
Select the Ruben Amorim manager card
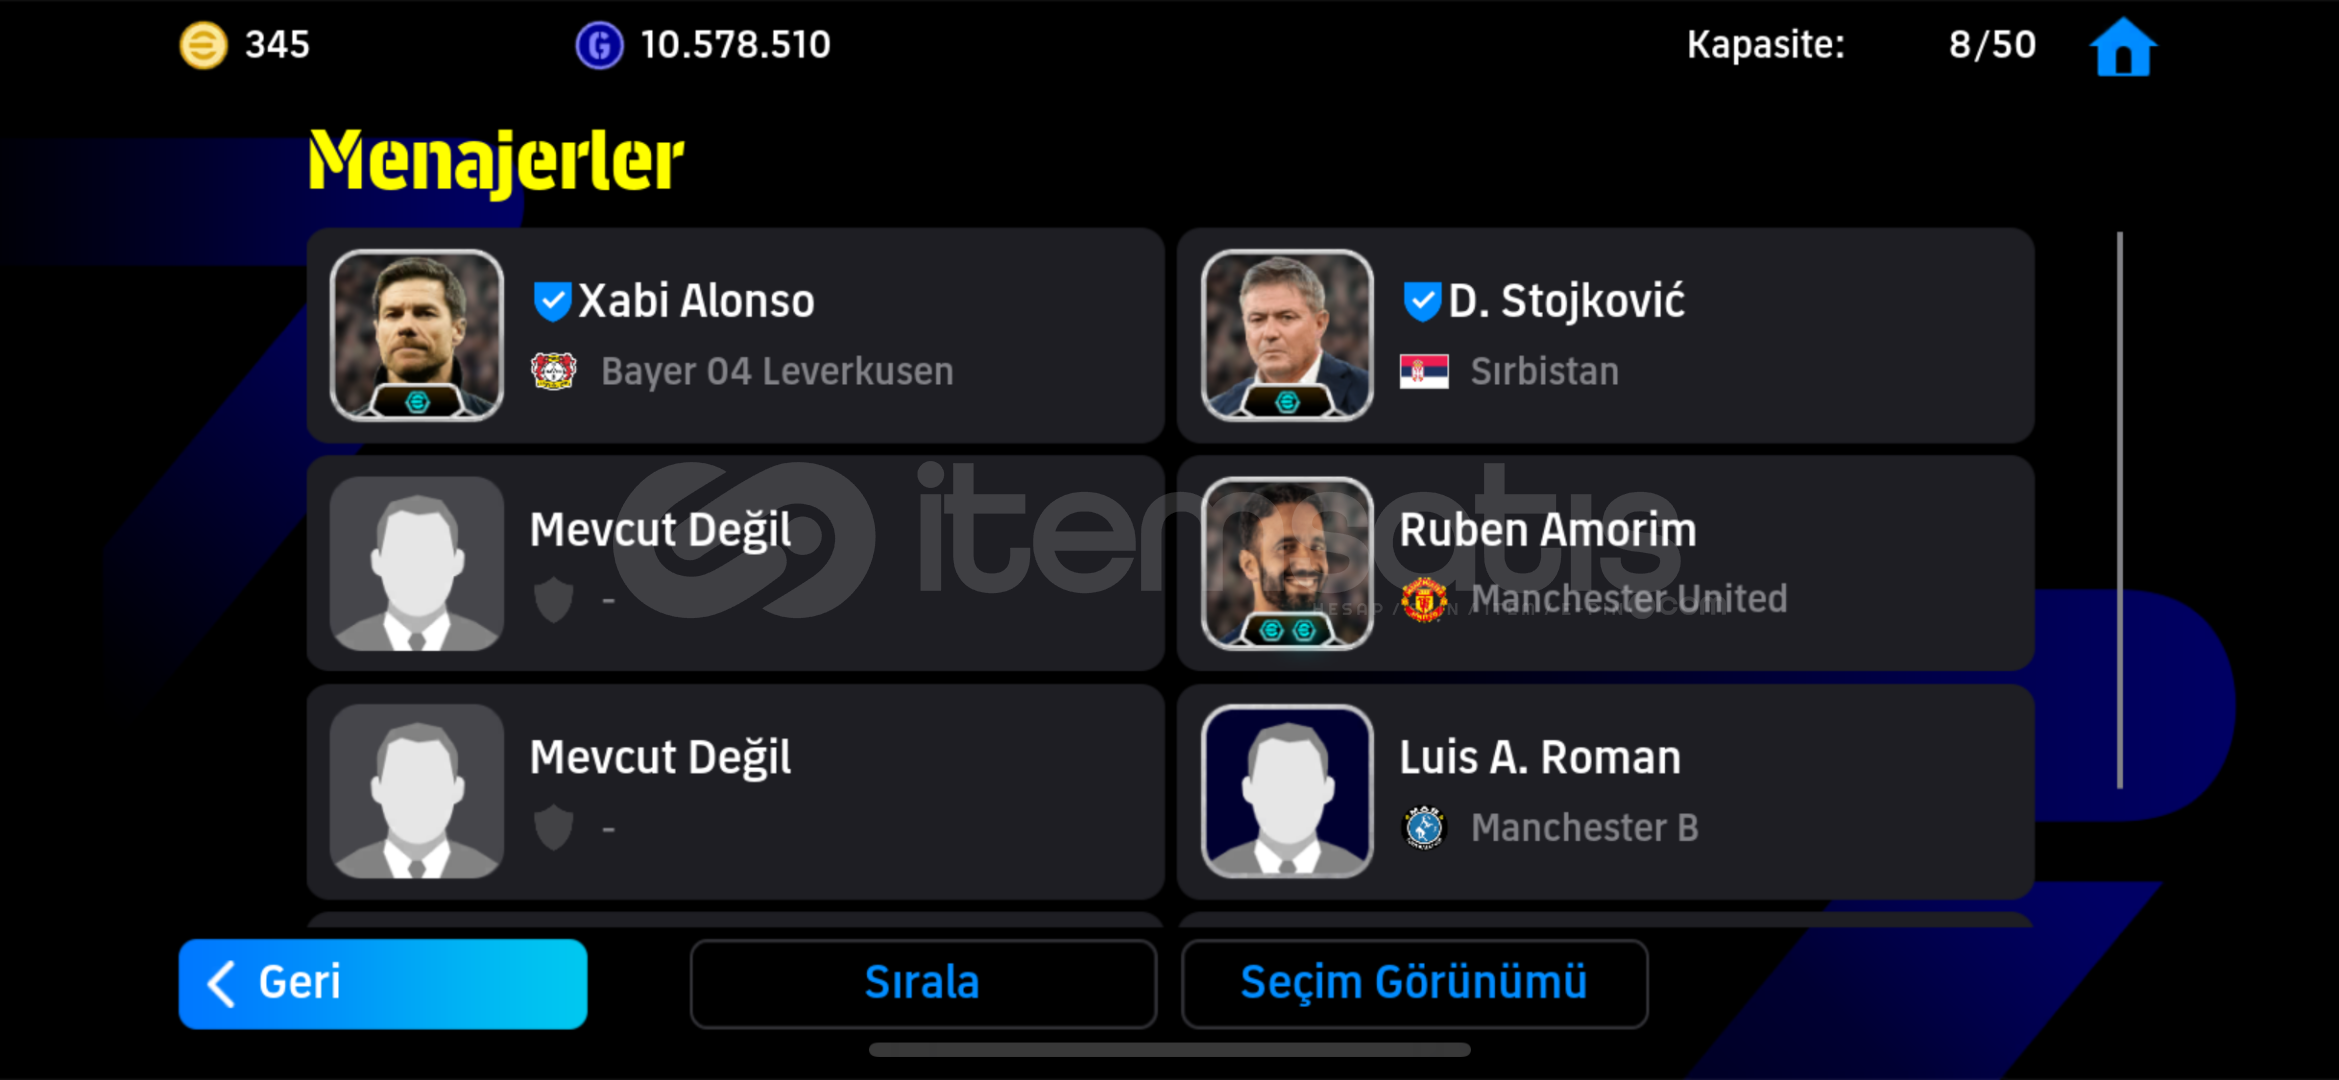point(1605,563)
